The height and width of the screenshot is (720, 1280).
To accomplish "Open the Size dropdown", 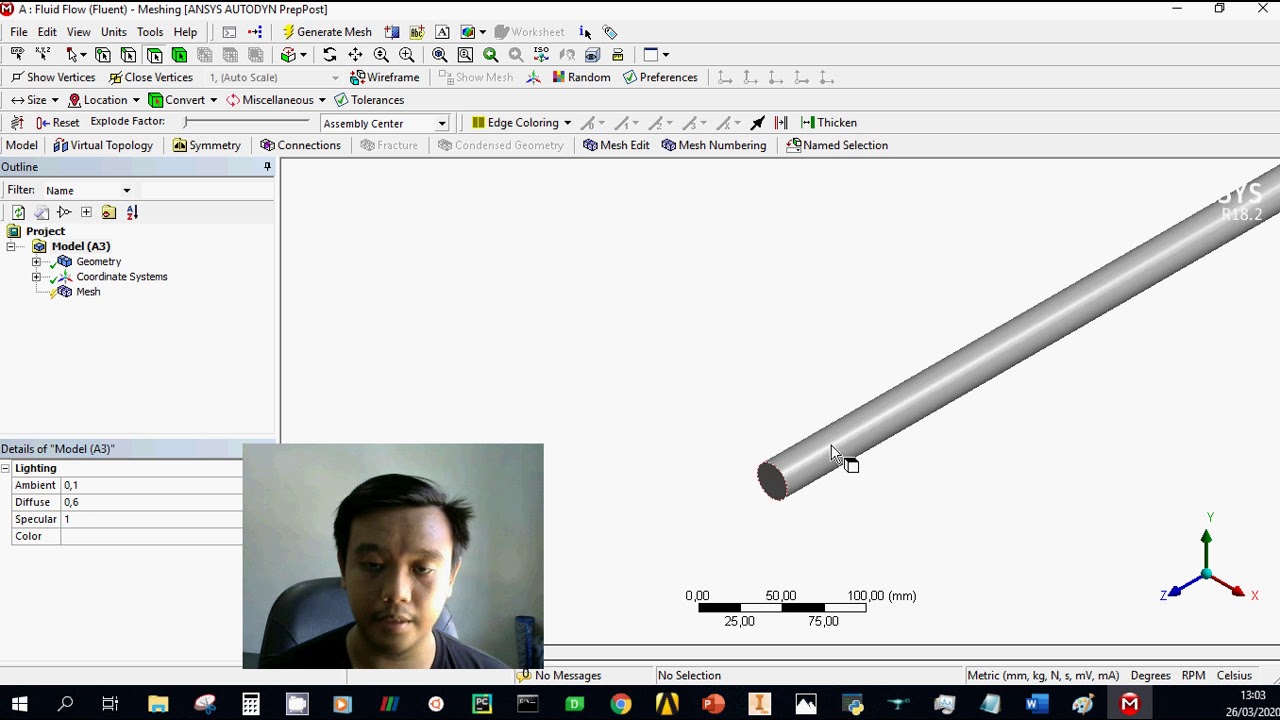I will [34, 100].
